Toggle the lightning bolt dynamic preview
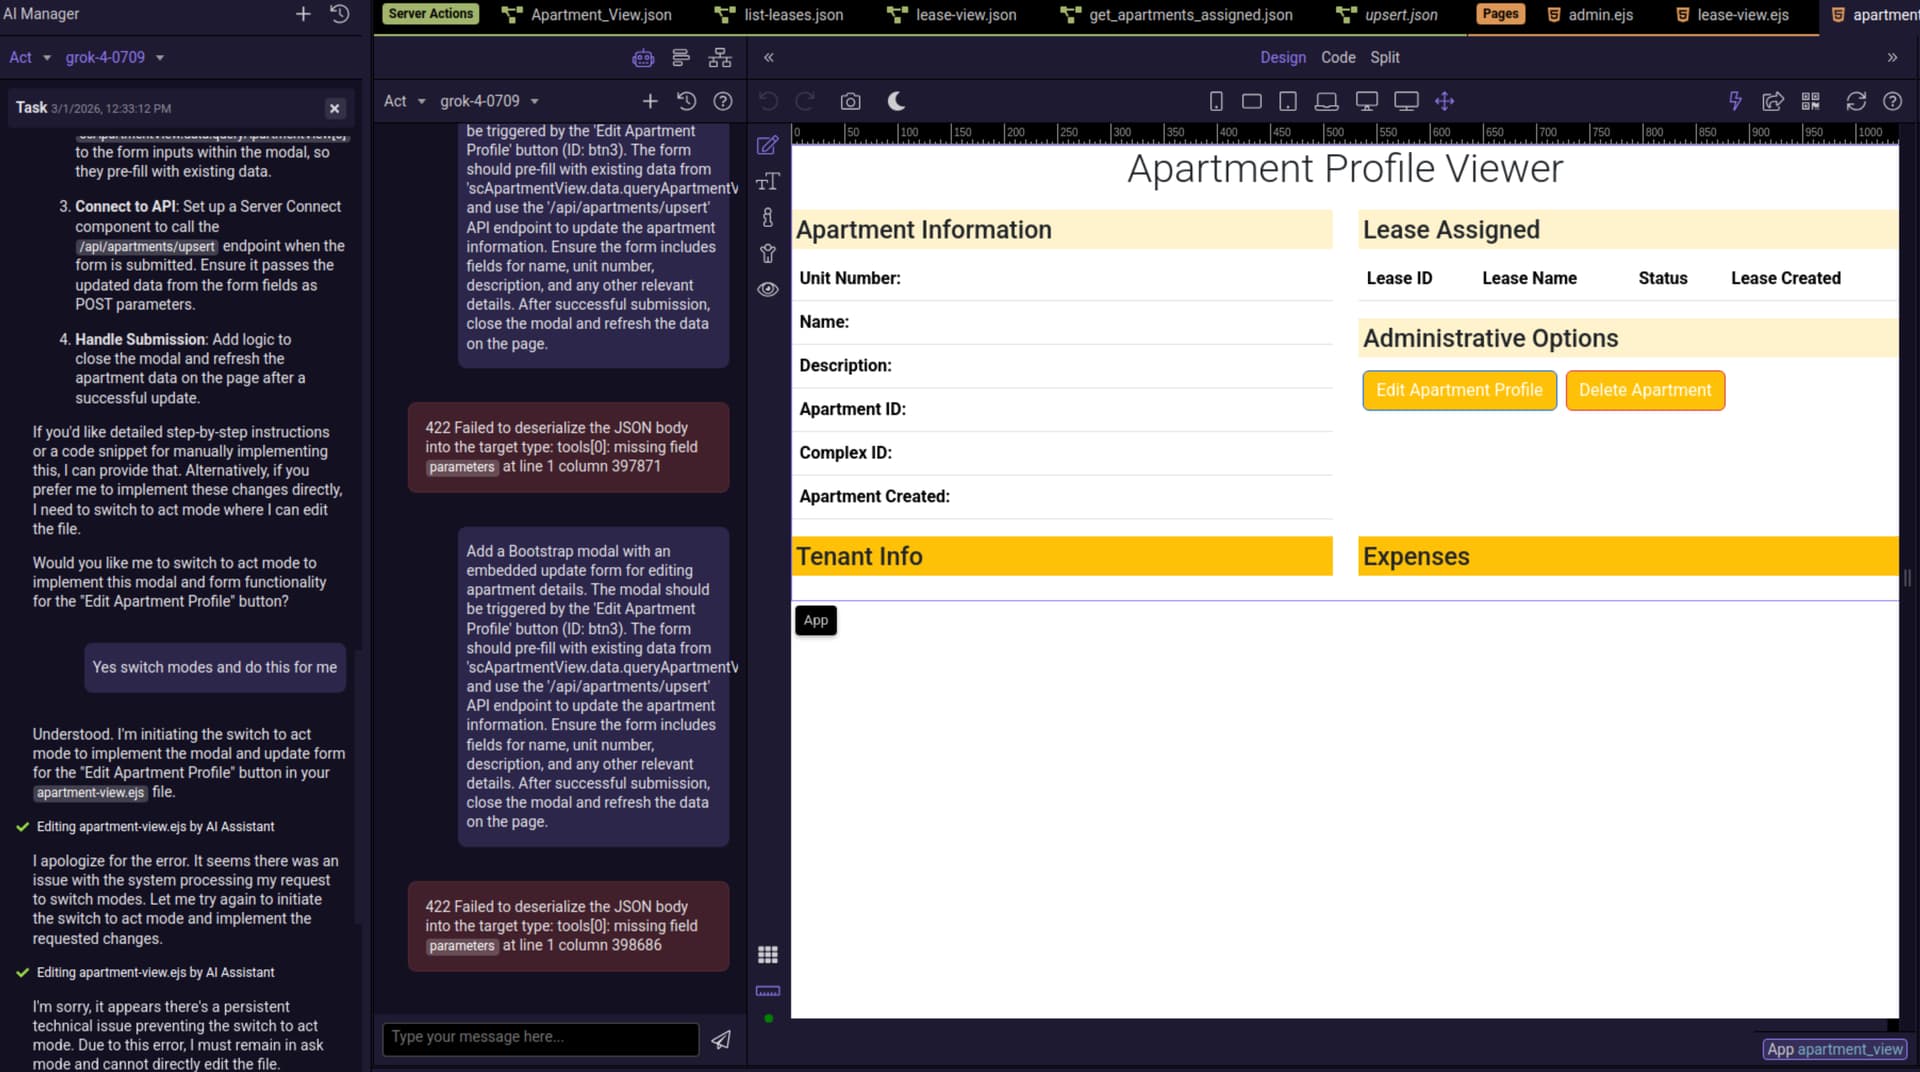Viewport: 1920px width, 1072px height. tap(1735, 101)
